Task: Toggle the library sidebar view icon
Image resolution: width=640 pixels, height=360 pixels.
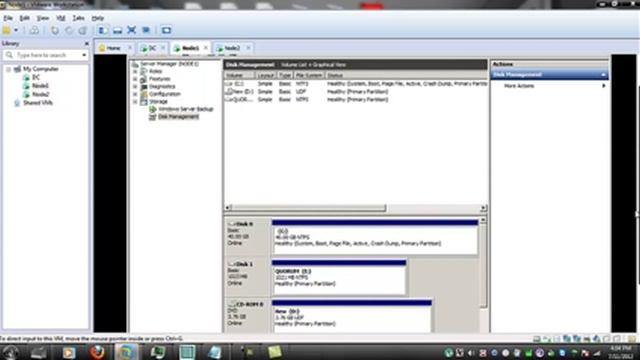Action: tap(103, 30)
